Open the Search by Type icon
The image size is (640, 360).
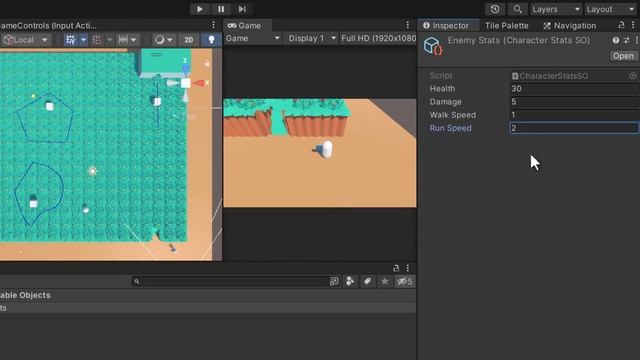coord(350,281)
